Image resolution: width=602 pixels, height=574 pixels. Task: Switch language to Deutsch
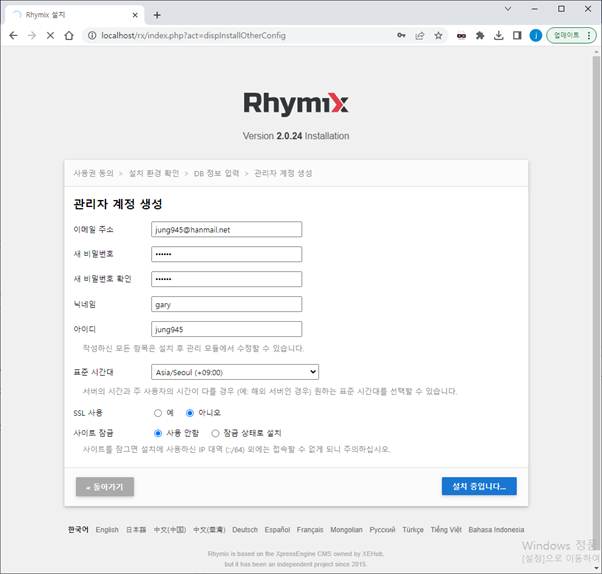point(245,530)
